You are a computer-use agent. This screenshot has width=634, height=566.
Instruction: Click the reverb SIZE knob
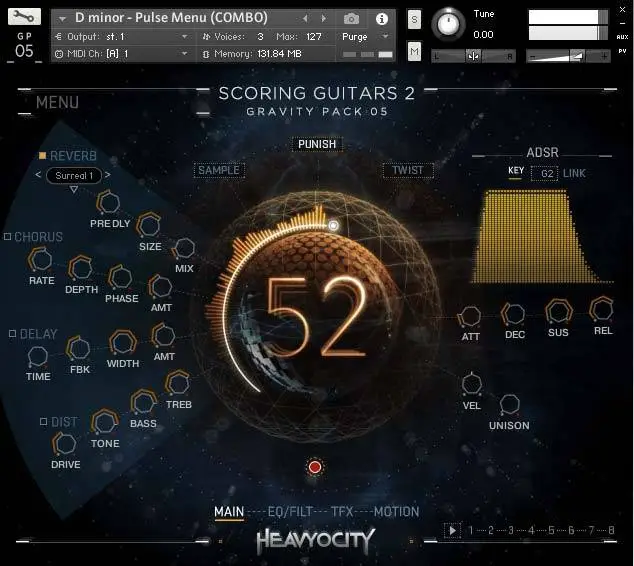pyautogui.click(x=149, y=225)
